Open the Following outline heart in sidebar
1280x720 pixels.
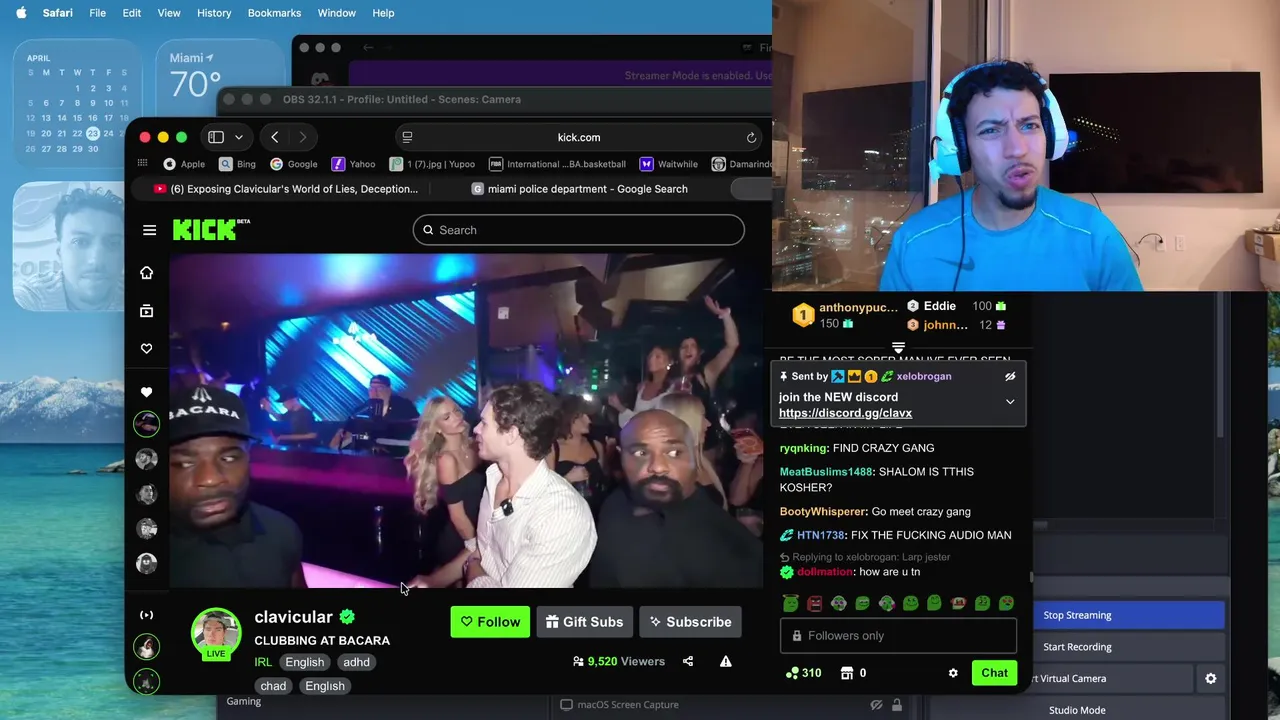(147, 349)
